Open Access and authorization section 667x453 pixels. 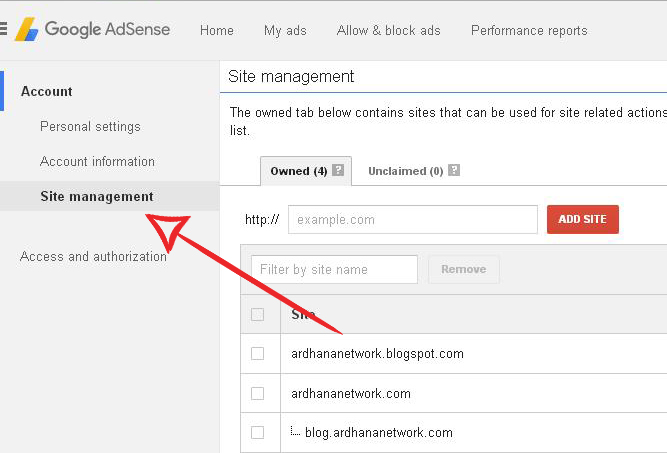coord(93,256)
